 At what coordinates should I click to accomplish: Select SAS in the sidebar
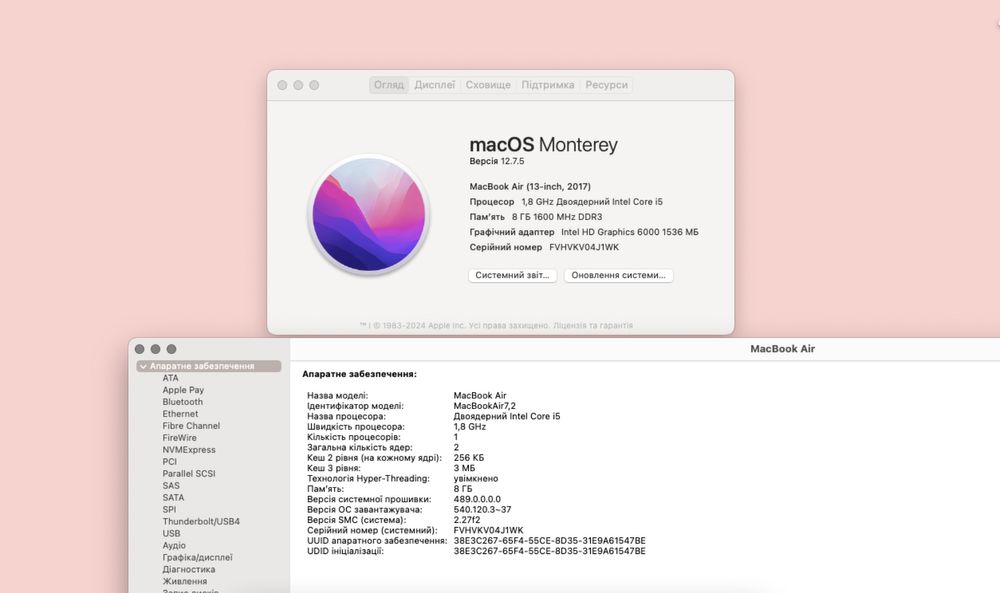click(x=171, y=486)
